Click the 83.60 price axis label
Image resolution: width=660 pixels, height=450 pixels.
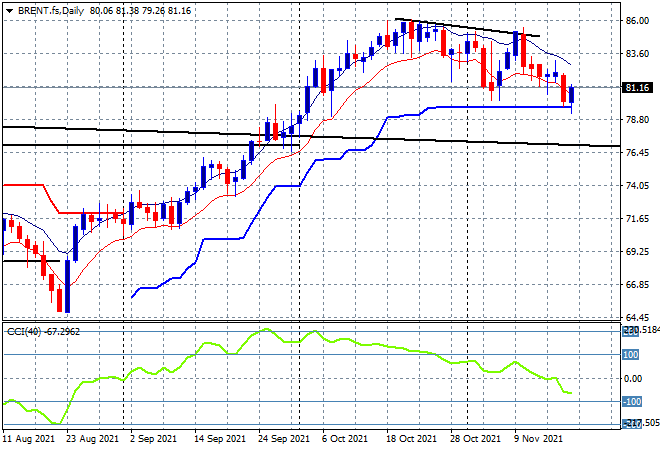637,53
